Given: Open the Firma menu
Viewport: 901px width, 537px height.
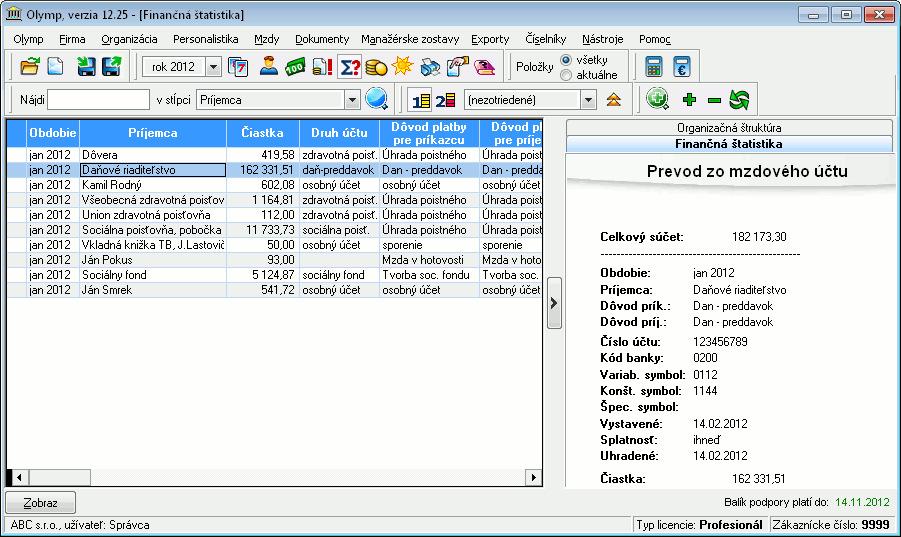Looking at the screenshot, I should [x=72, y=39].
